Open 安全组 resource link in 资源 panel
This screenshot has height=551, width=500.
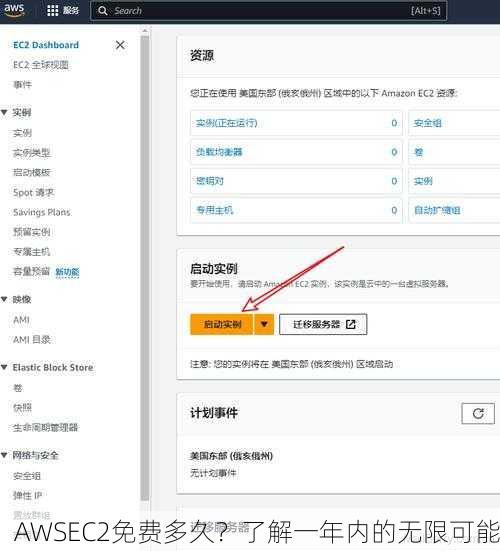tap(428, 123)
